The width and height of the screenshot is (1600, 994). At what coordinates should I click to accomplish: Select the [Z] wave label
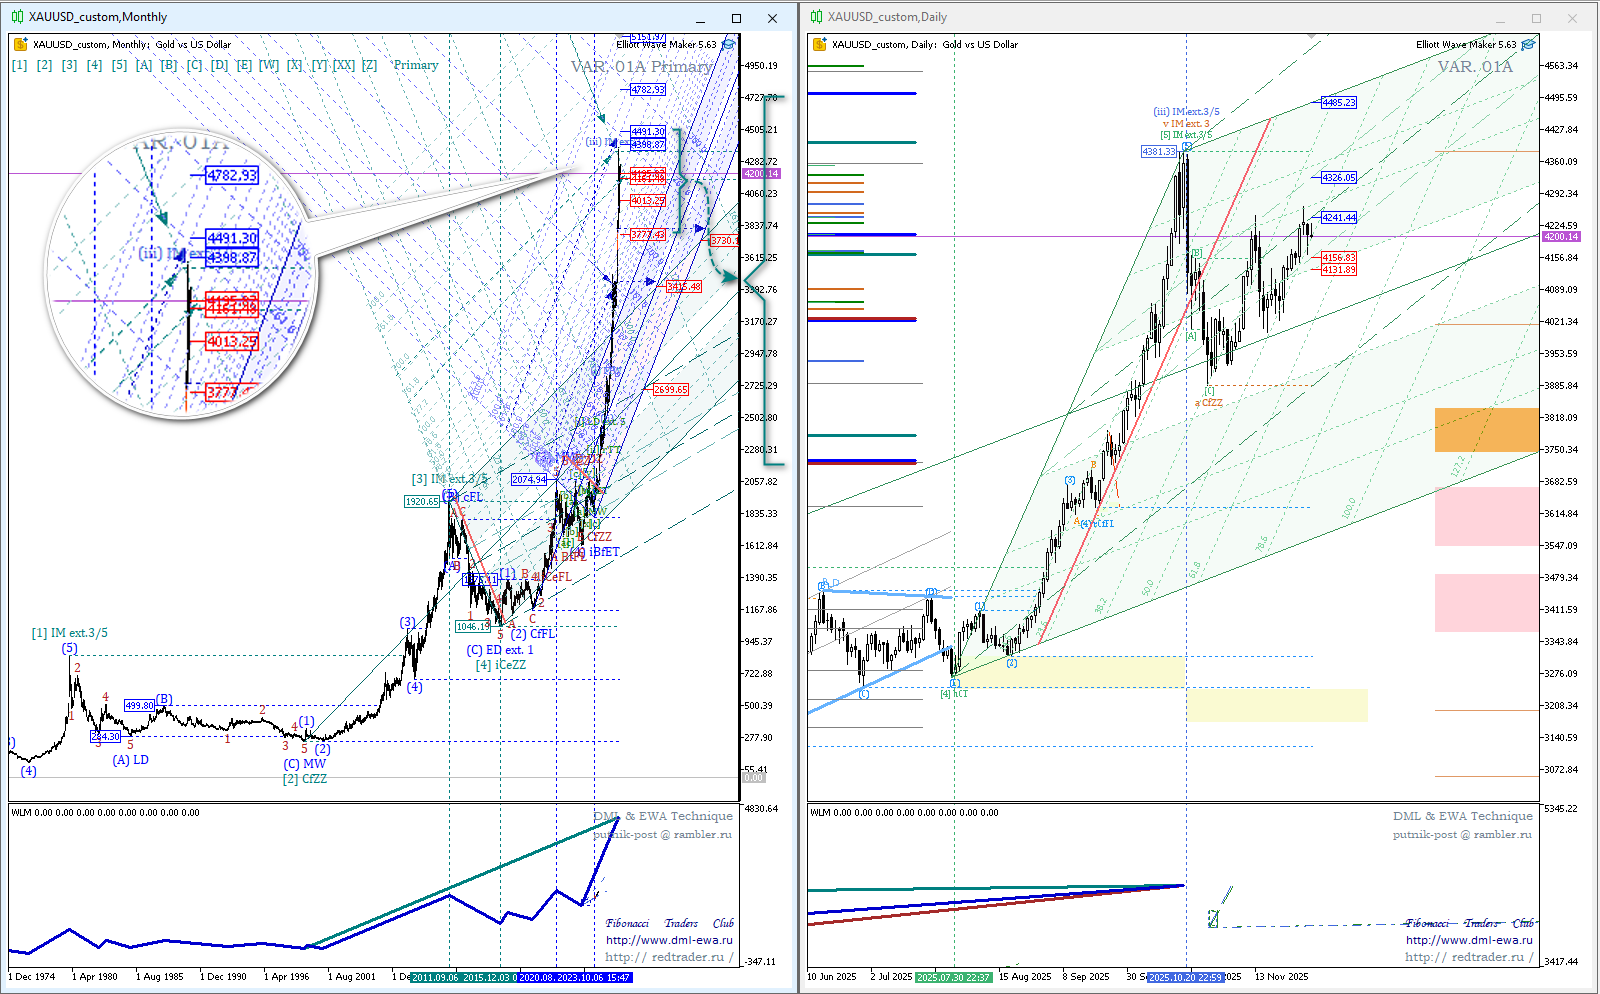pyautogui.click(x=370, y=65)
